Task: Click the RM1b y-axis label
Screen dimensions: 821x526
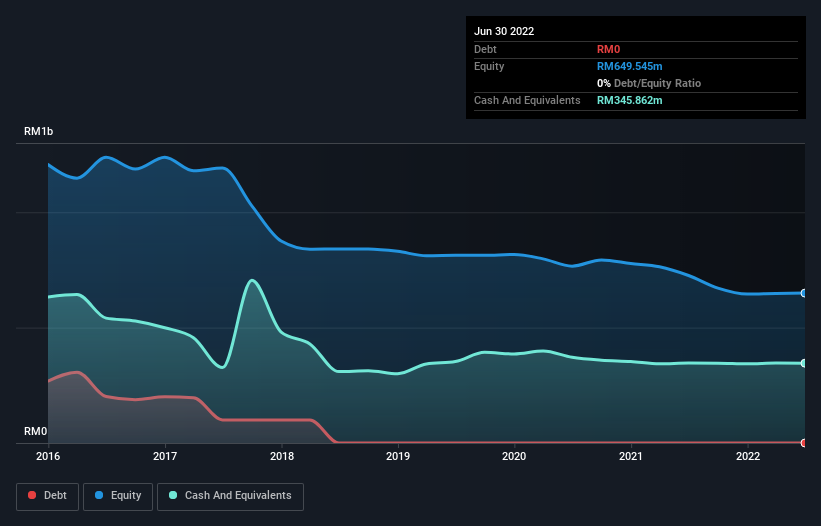Action: coord(38,131)
